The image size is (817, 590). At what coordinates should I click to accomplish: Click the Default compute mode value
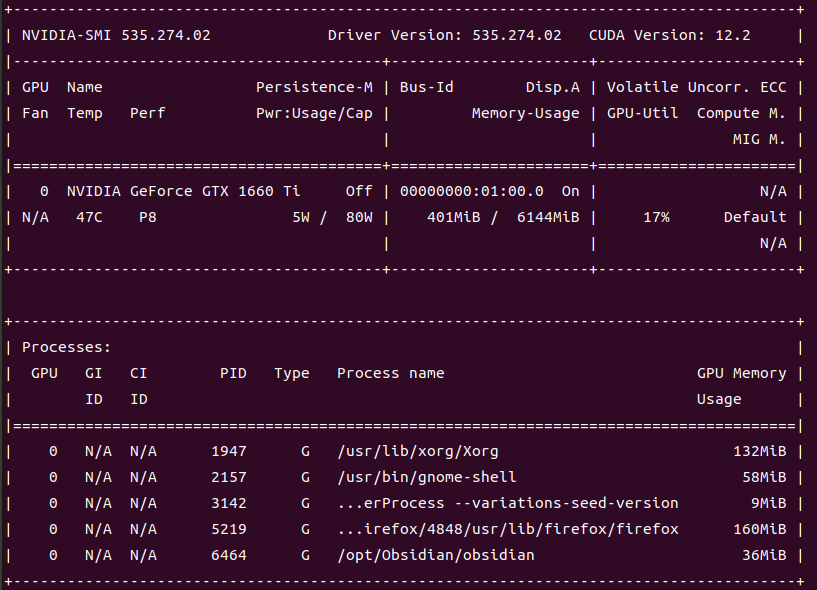(x=754, y=217)
